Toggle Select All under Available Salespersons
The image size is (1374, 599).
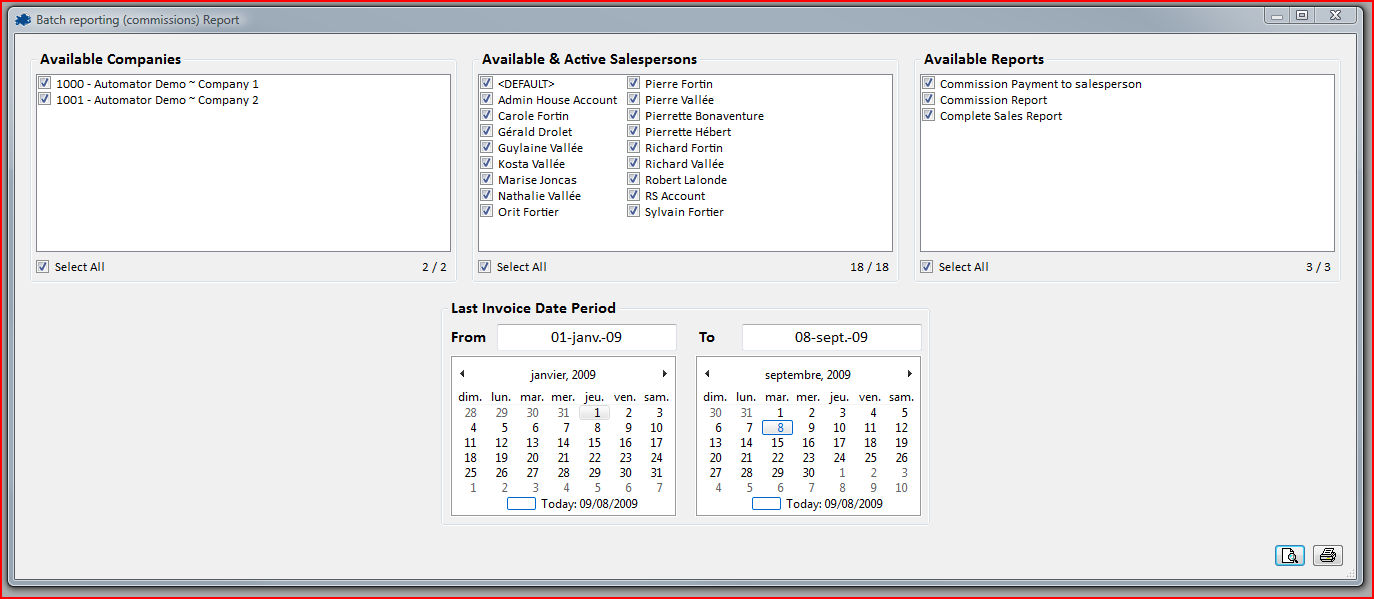485,267
